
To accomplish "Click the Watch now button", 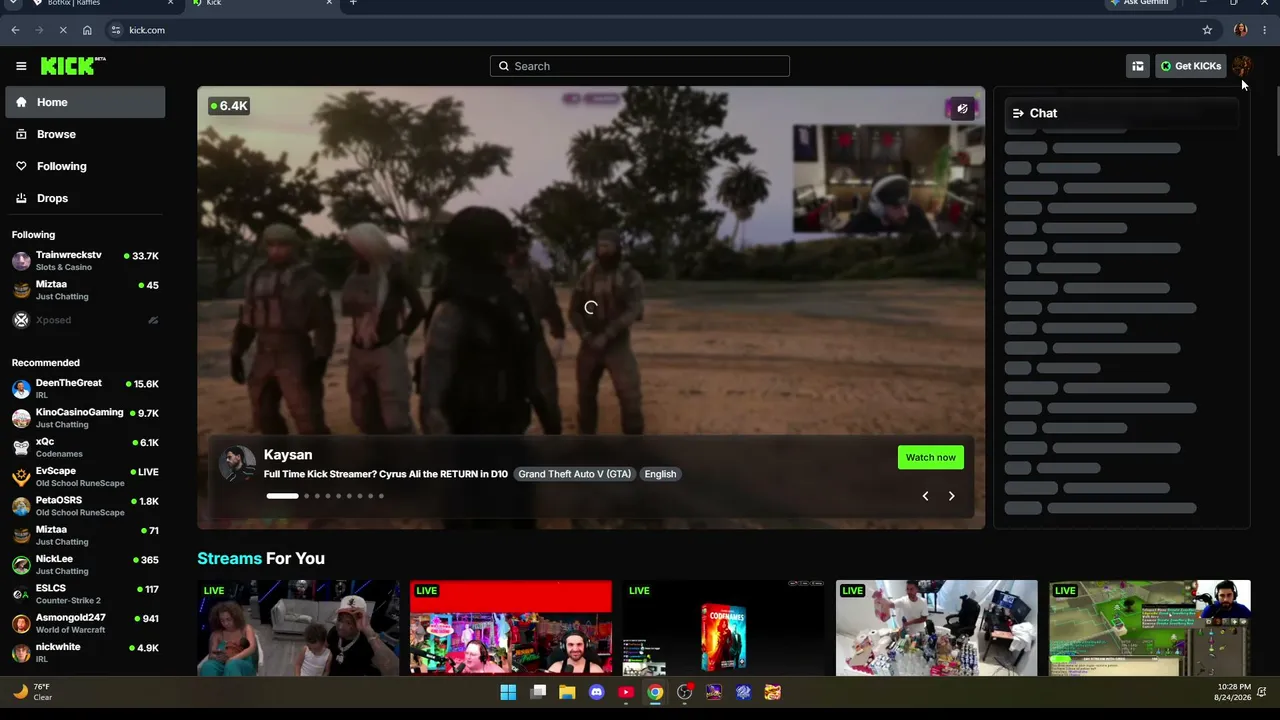I will point(930,457).
